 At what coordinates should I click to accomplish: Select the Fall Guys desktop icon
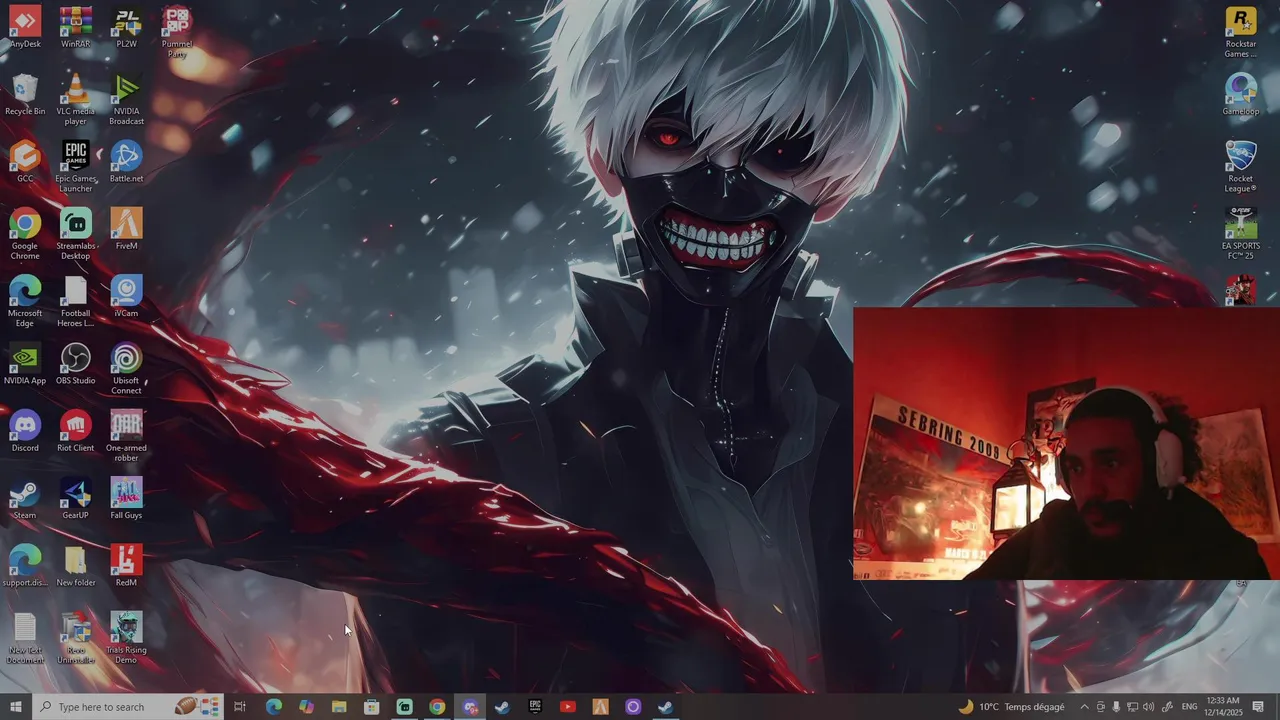[x=126, y=497]
